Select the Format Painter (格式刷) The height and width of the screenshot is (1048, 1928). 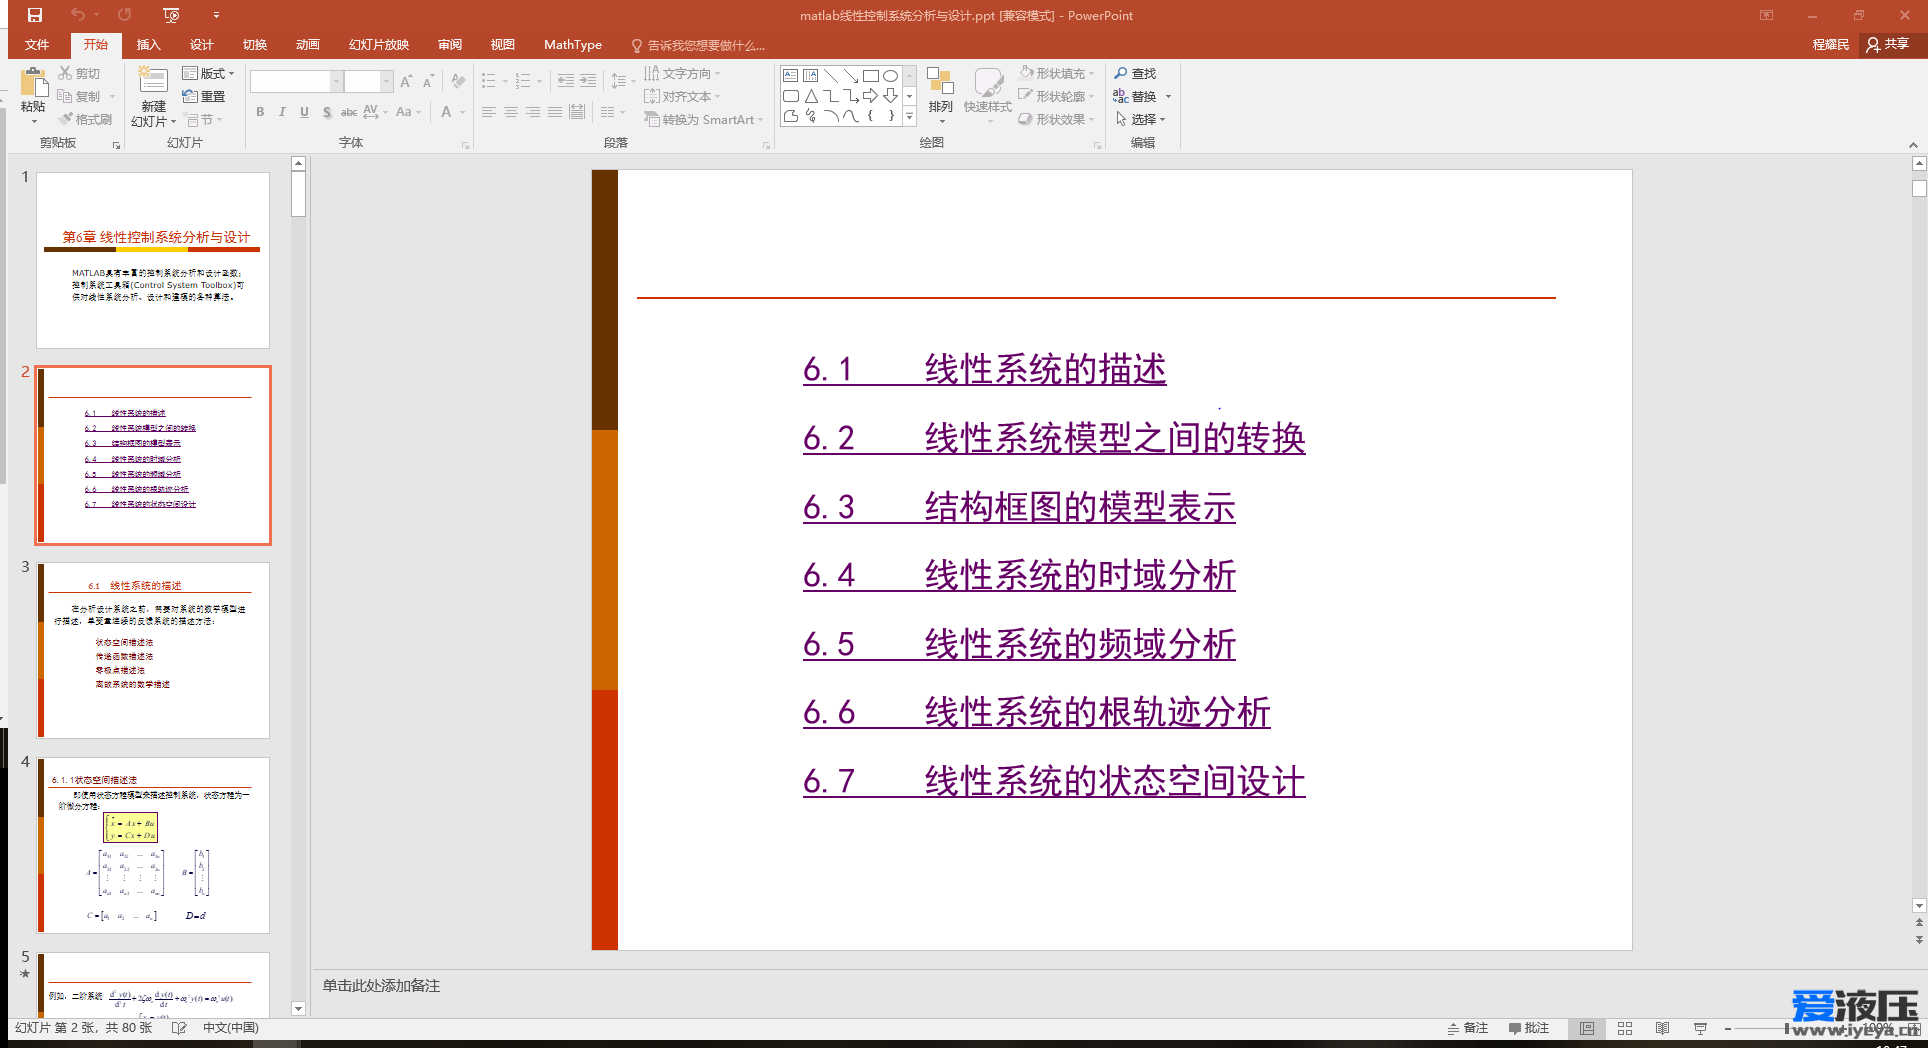tap(85, 119)
